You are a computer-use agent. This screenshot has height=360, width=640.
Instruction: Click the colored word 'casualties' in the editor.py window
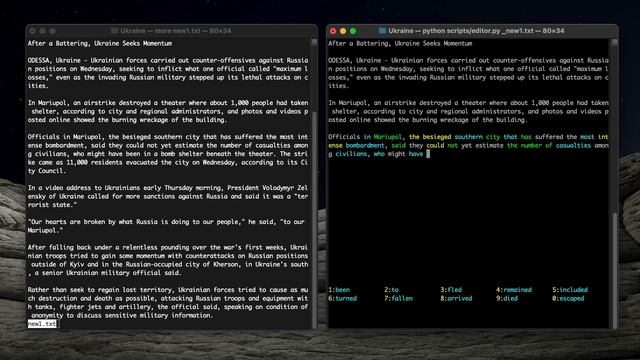pyautogui.click(x=573, y=145)
